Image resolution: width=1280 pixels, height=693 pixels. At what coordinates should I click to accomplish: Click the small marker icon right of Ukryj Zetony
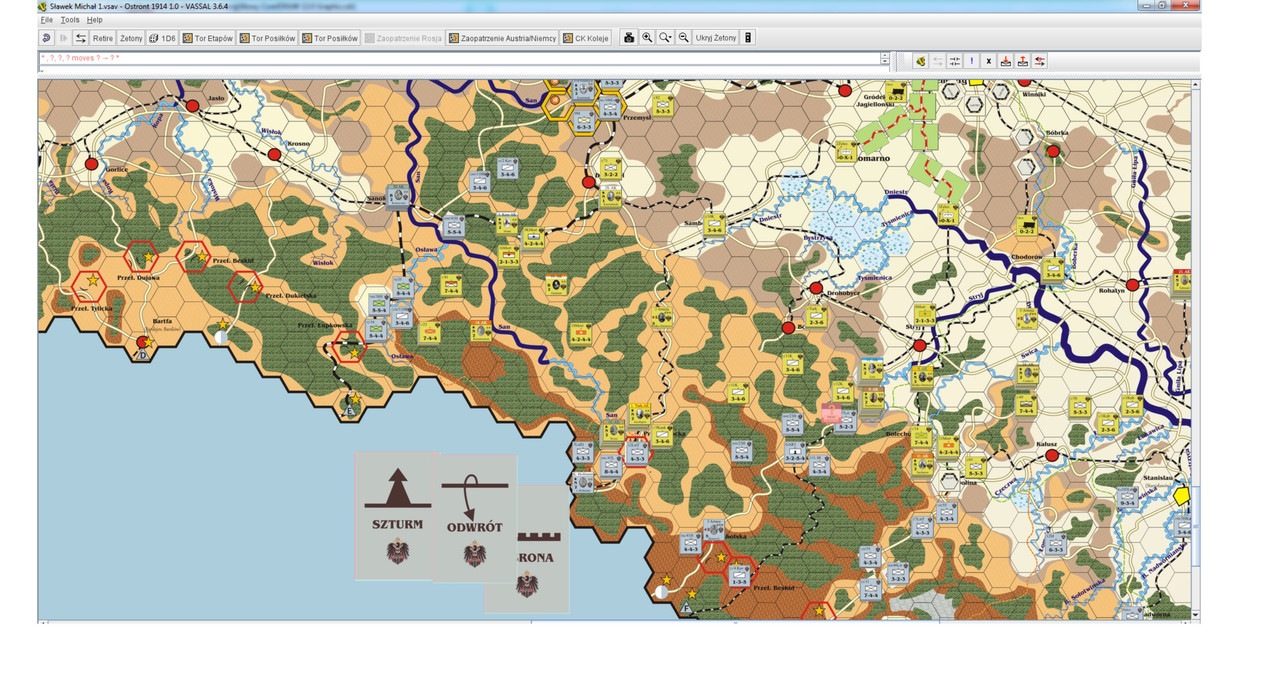(x=748, y=38)
